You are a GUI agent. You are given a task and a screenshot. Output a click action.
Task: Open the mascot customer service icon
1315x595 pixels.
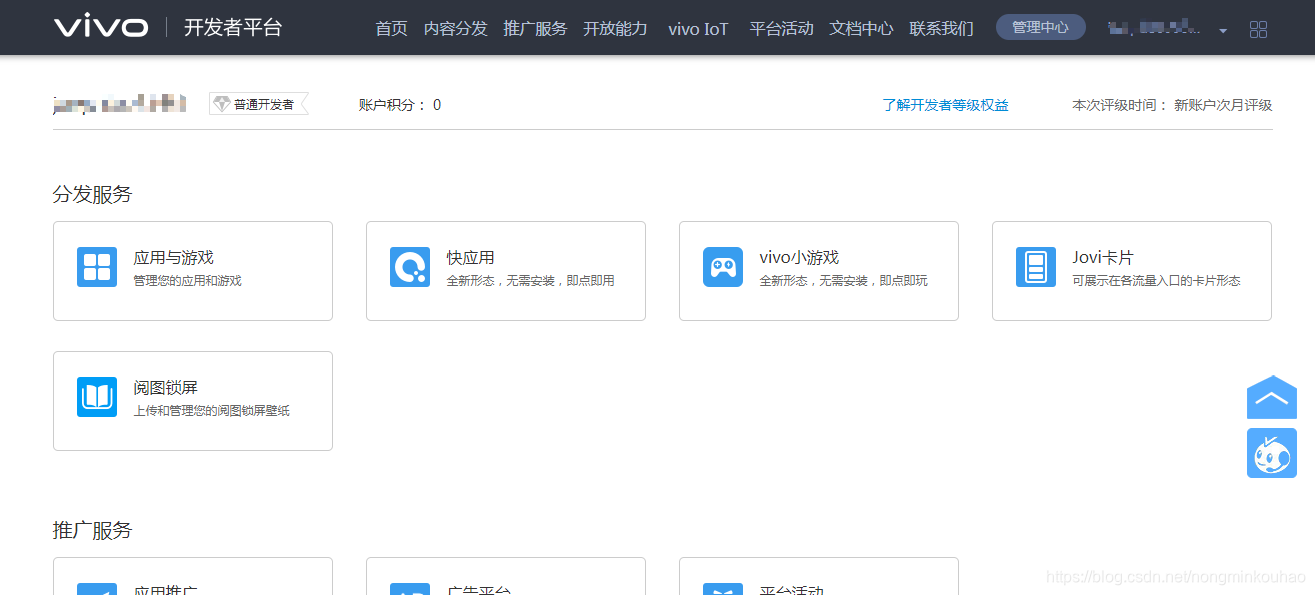click(x=1272, y=453)
